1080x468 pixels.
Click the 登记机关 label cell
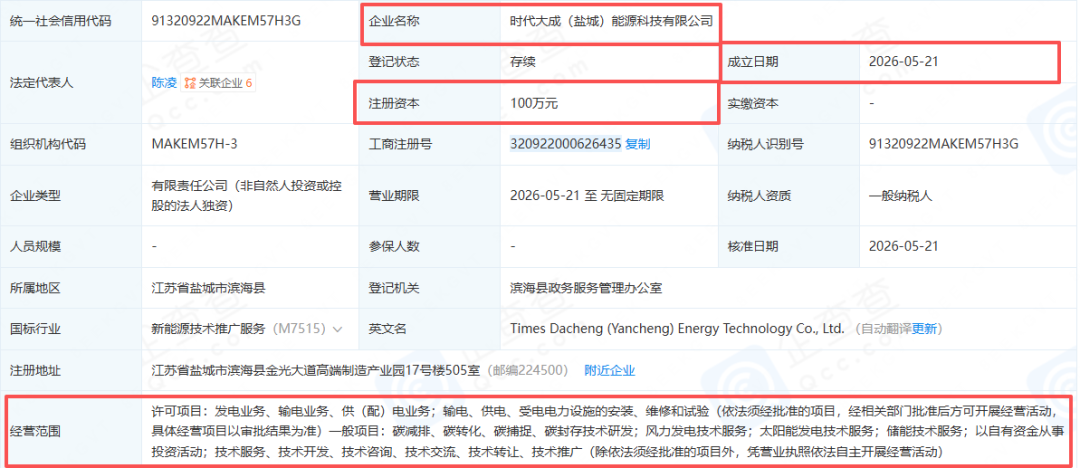tap(430, 288)
